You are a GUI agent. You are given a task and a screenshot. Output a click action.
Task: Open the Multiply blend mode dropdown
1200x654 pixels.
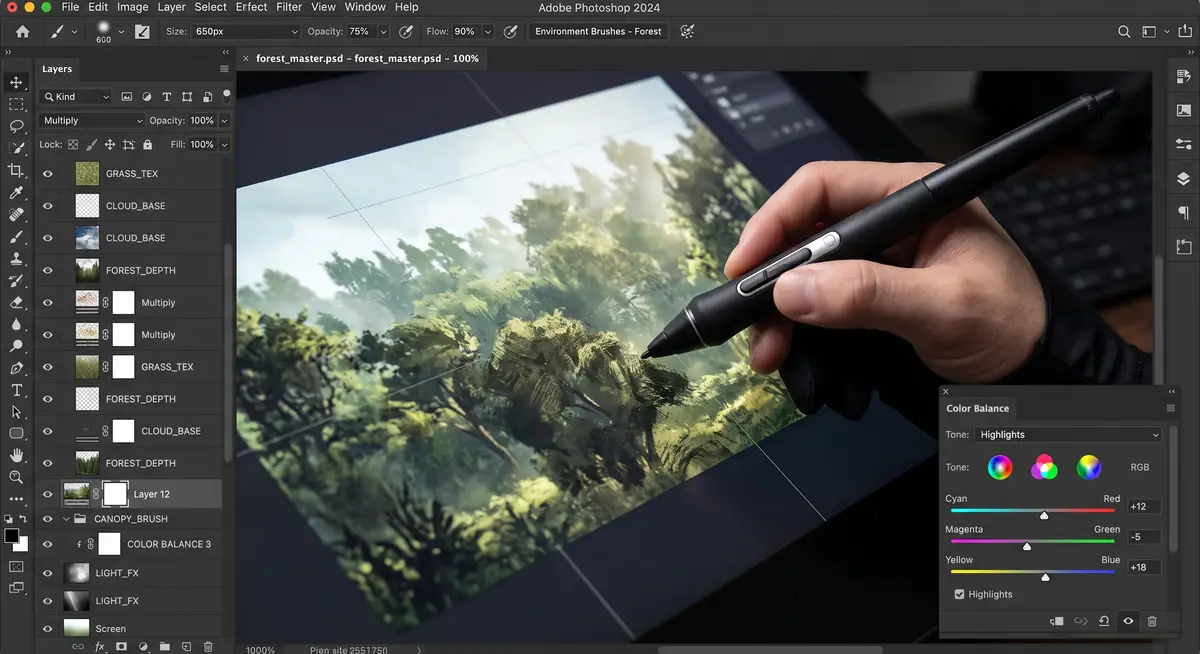92,120
